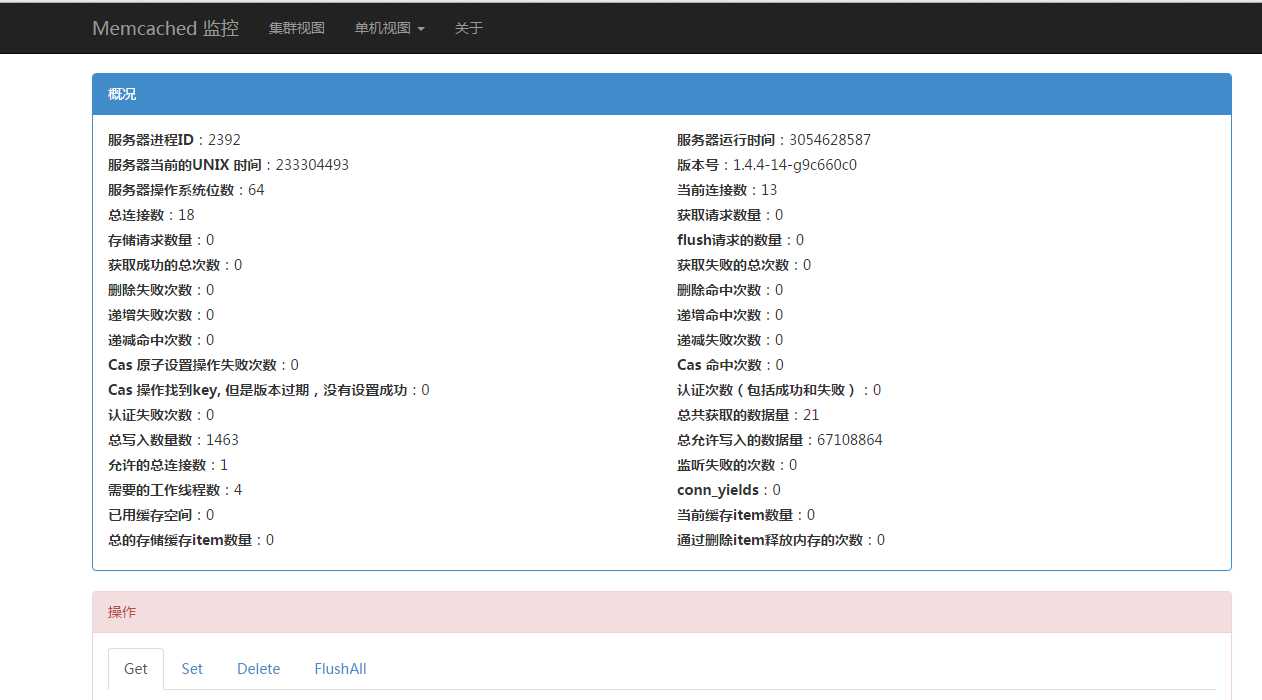Viewport: 1262px width, 700px height.
Task: Select the Get tab
Action: click(x=136, y=669)
